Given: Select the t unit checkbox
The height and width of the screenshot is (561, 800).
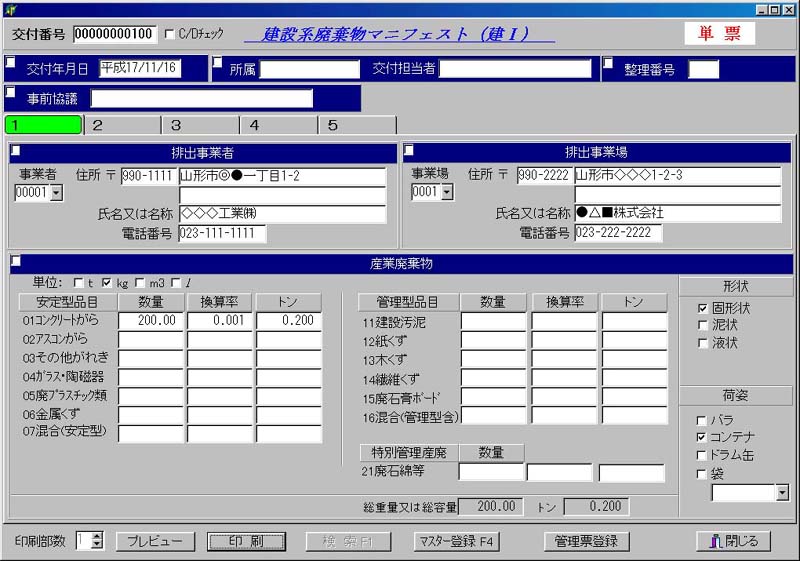Looking at the screenshot, I should [78, 283].
